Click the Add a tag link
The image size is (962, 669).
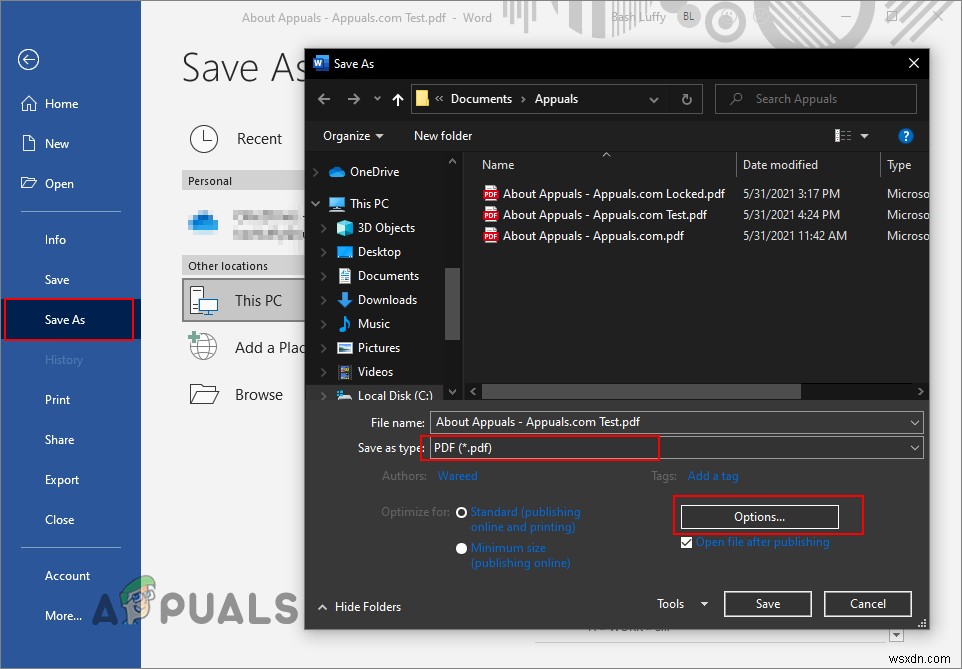pyautogui.click(x=713, y=476)
